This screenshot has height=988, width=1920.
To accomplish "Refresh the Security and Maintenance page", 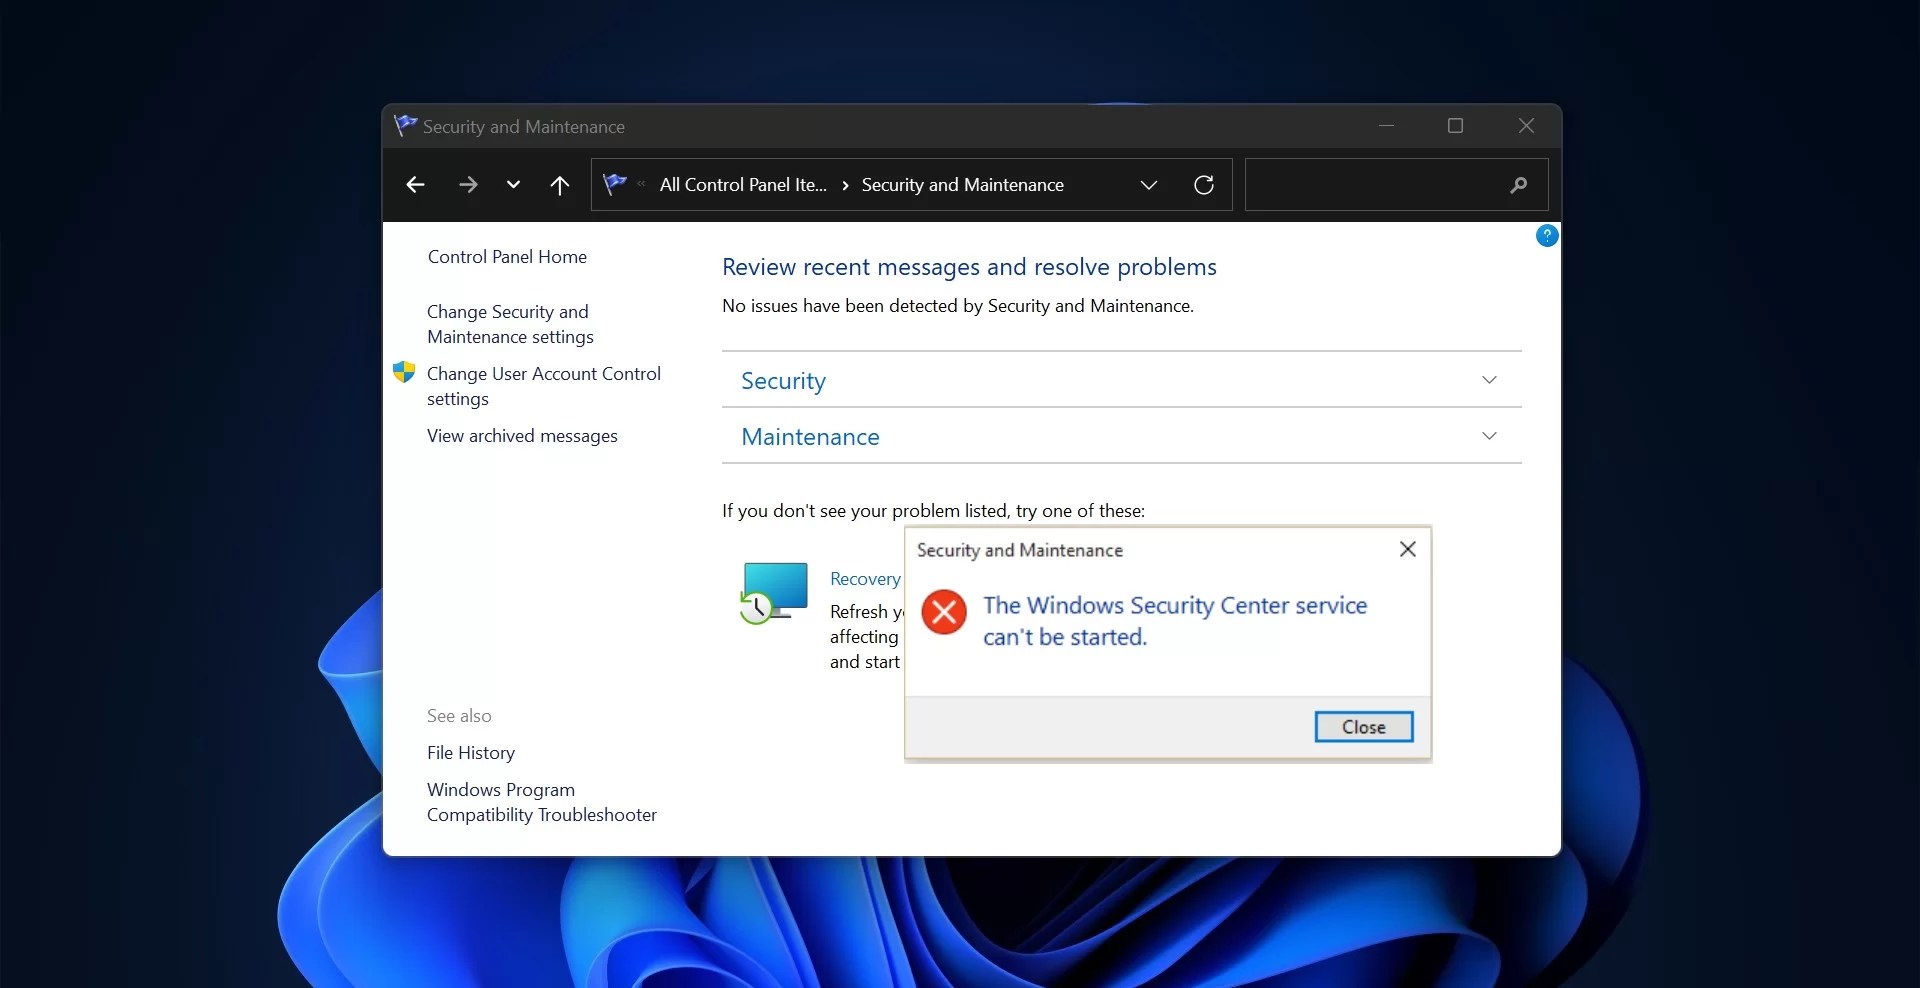I will [x=1204, y=185].
